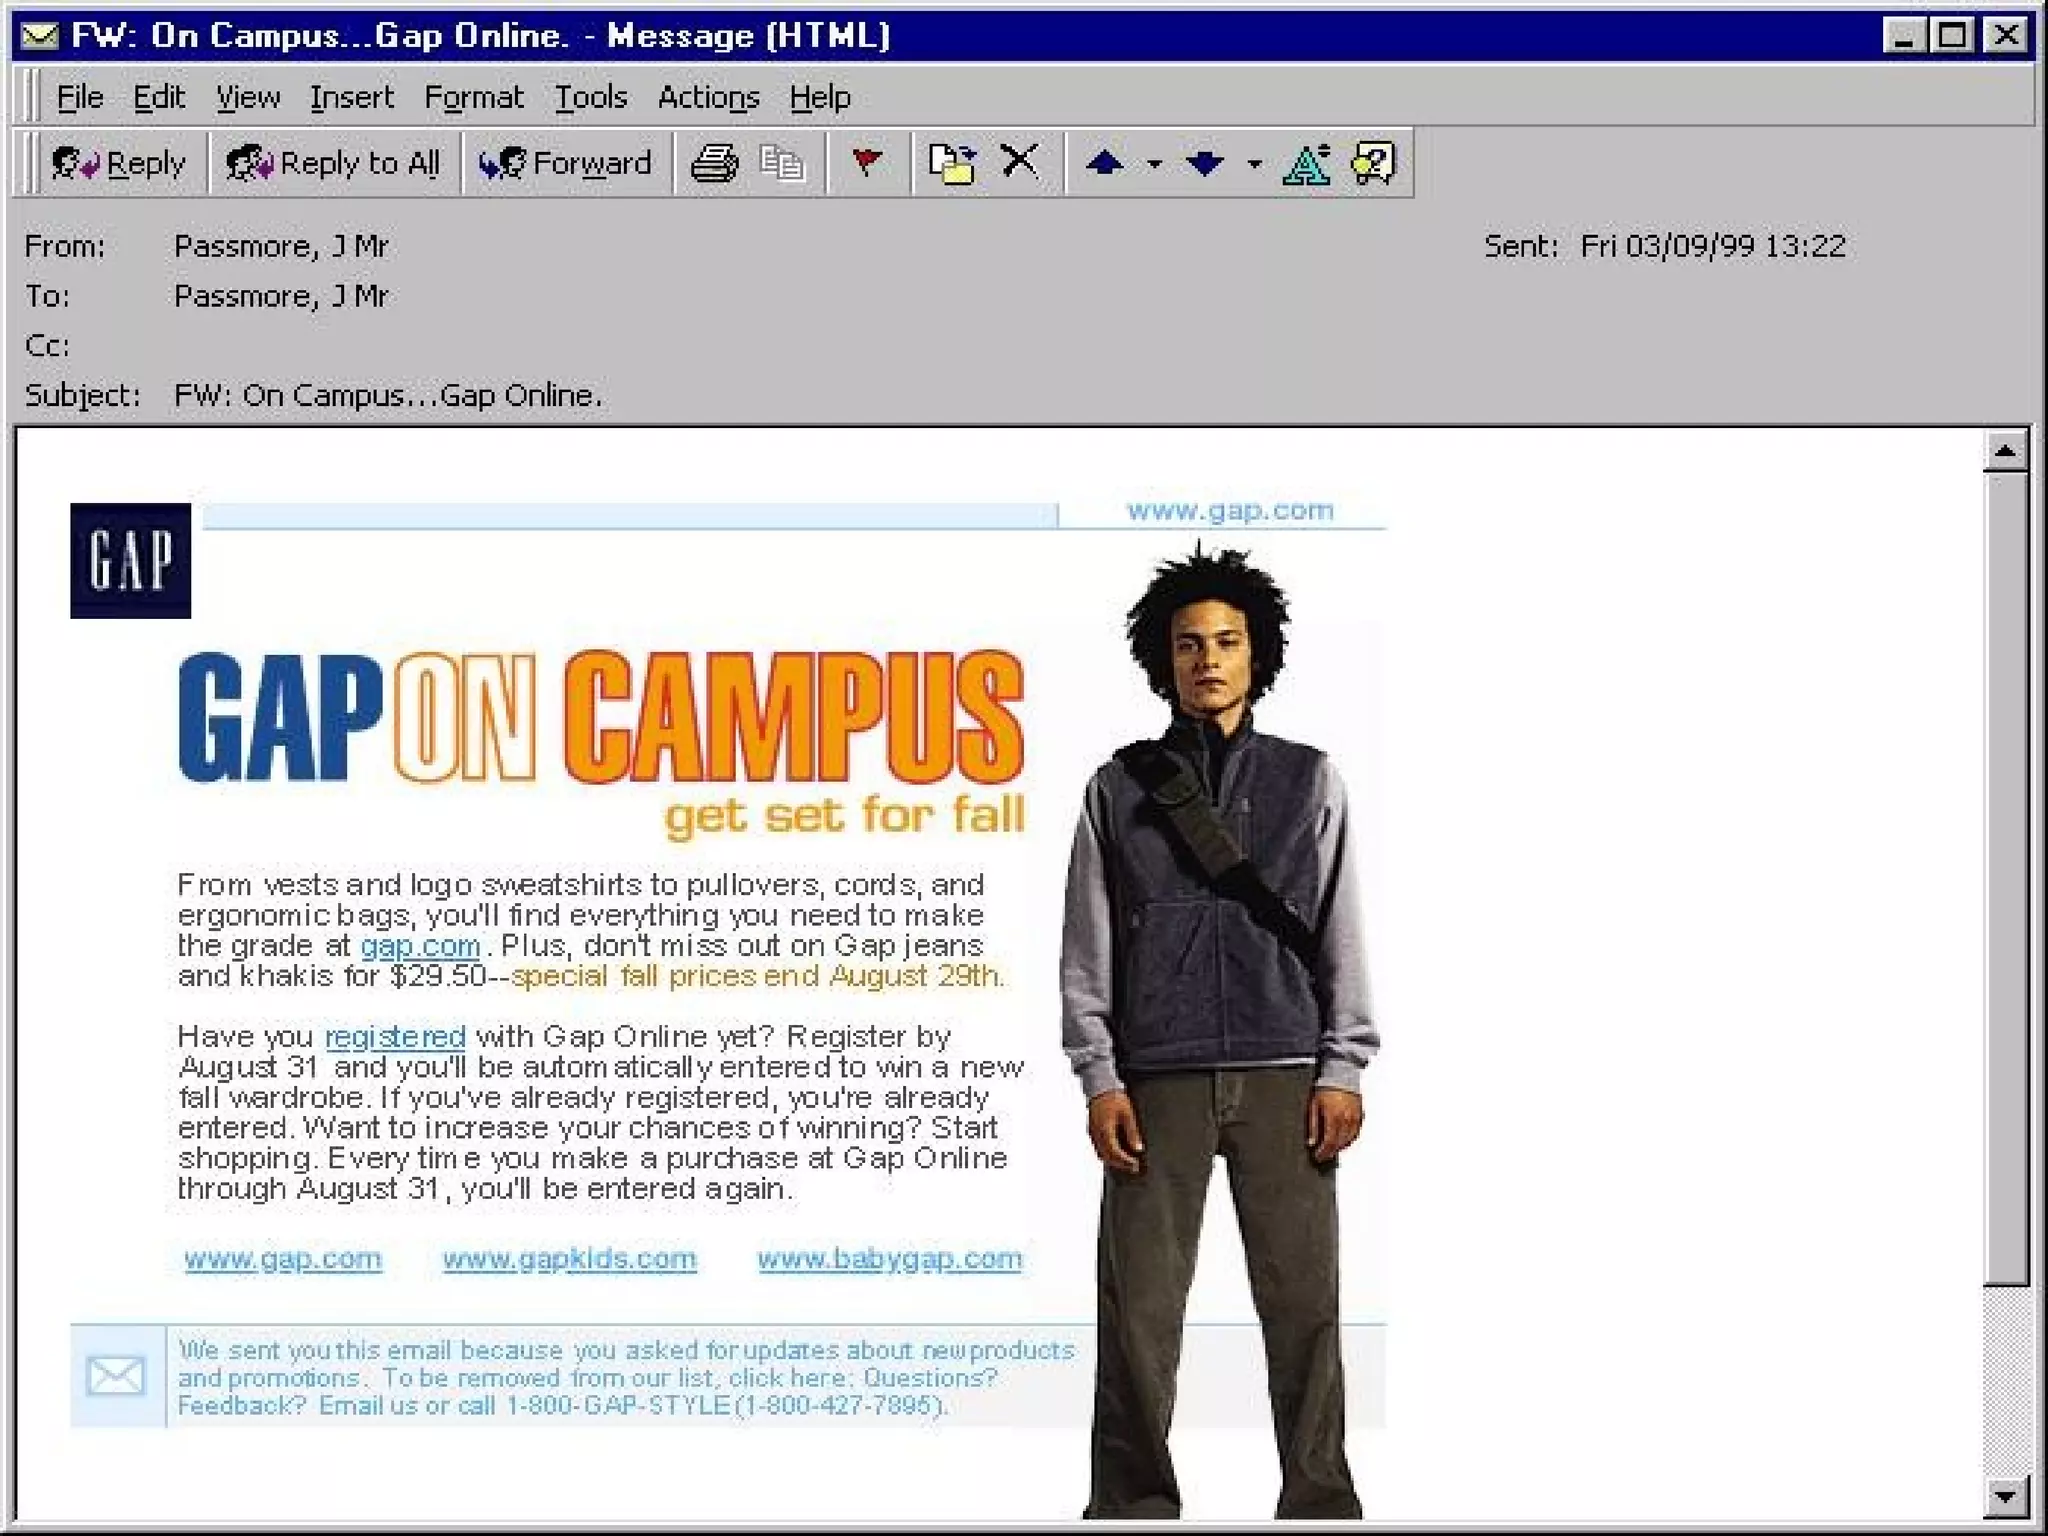Go to previous item with up arrow
The height and width of the screenshot is (1536, 2048).
tap(1105, 163)
